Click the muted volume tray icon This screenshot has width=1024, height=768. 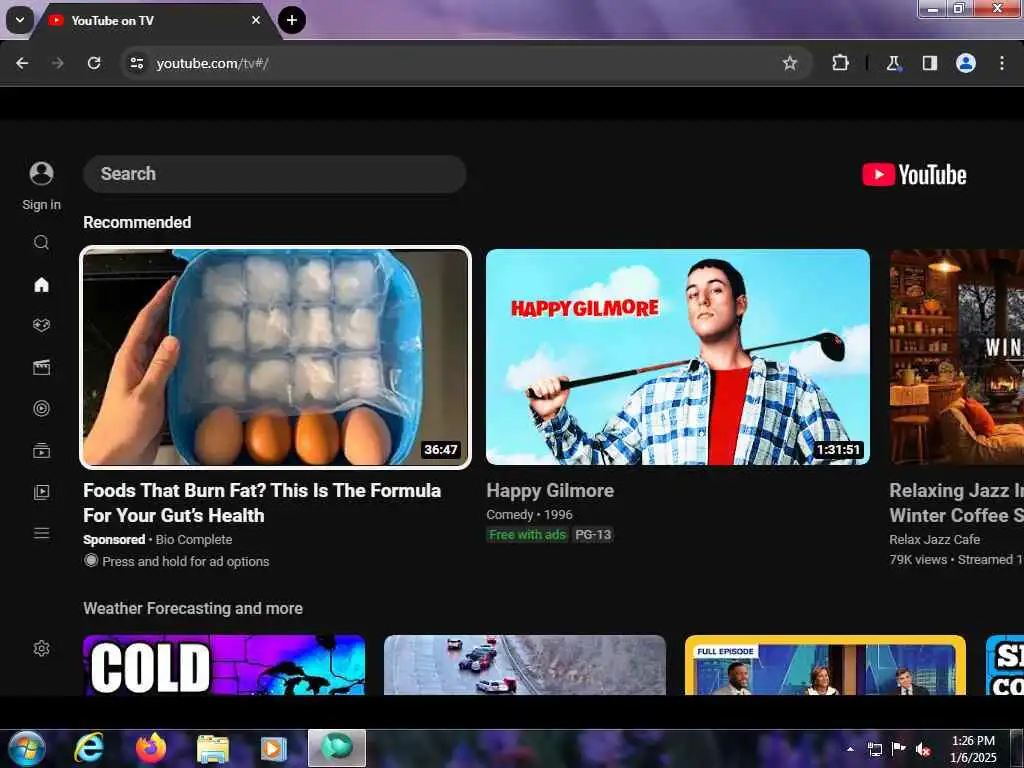coord(923,750)
